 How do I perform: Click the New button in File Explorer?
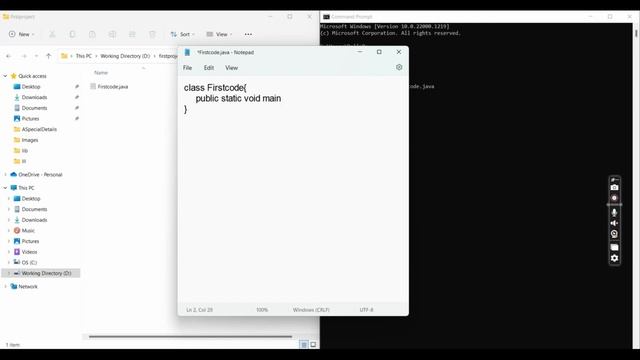click(22, 34)
